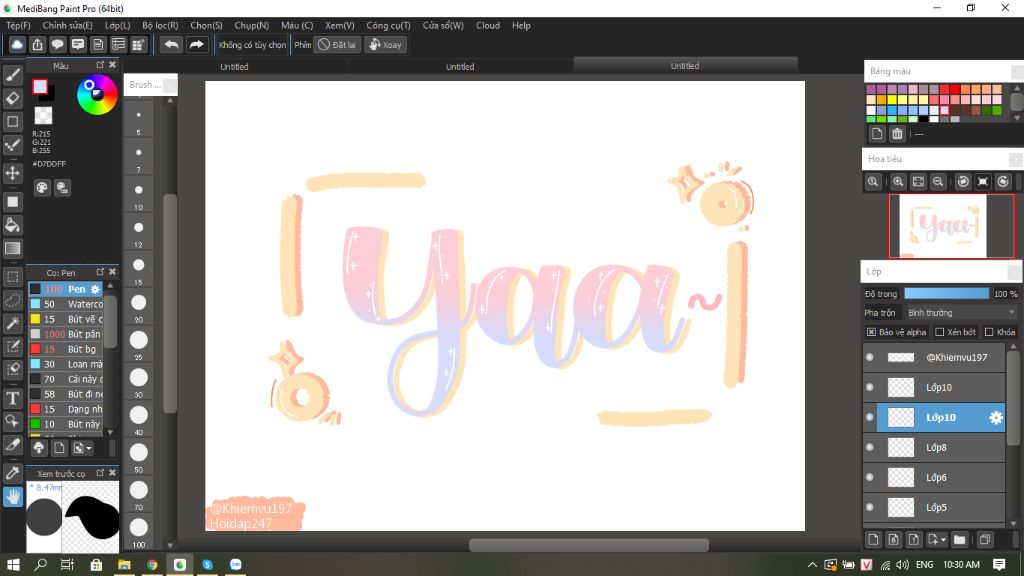The image size is (1024, 576).
Task: Open settings gear of the selected Lớp10 layer
Action: (x=995, y=417)
